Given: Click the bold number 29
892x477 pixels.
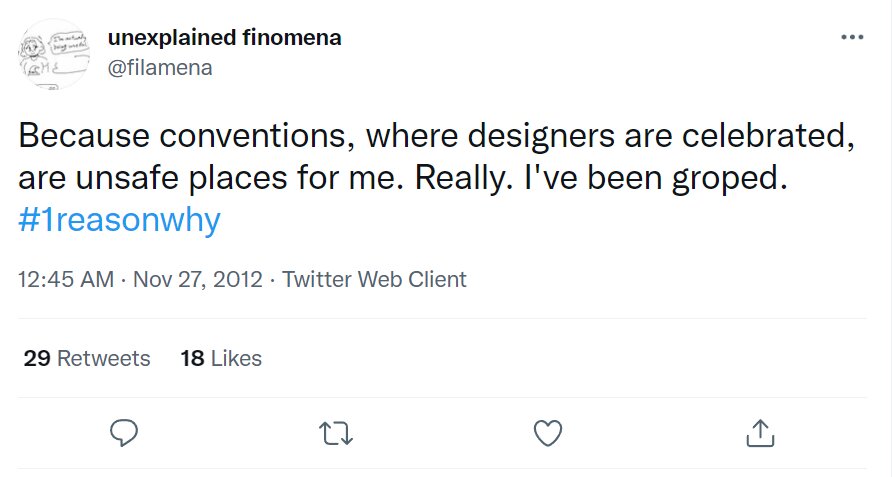Looking at the screenshot, I should (37, 358).
